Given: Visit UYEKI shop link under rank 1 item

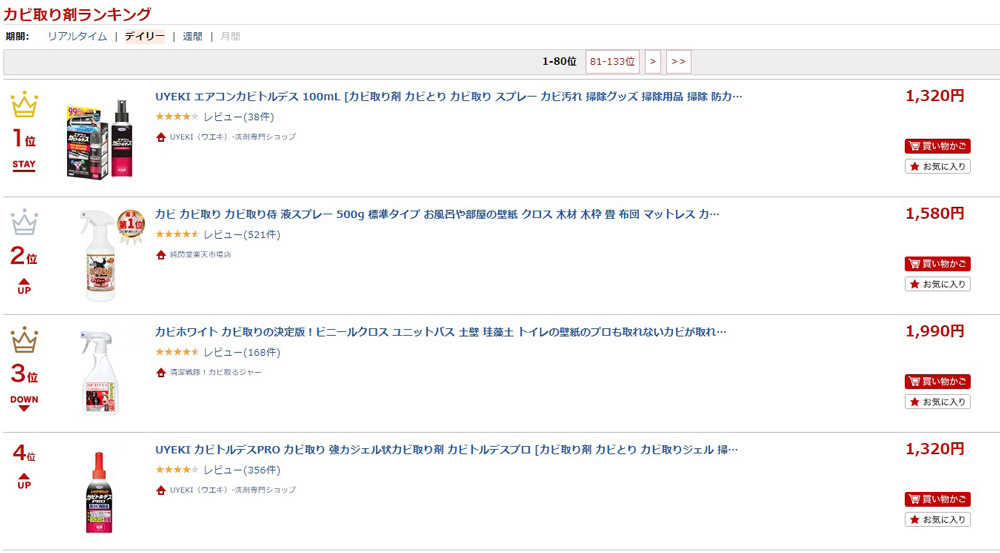Looking at the screenshot, I should click(232, 136).
